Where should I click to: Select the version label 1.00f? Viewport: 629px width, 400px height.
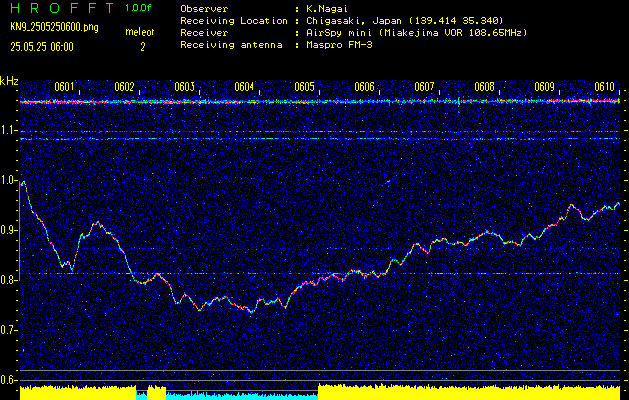(138, 8)
